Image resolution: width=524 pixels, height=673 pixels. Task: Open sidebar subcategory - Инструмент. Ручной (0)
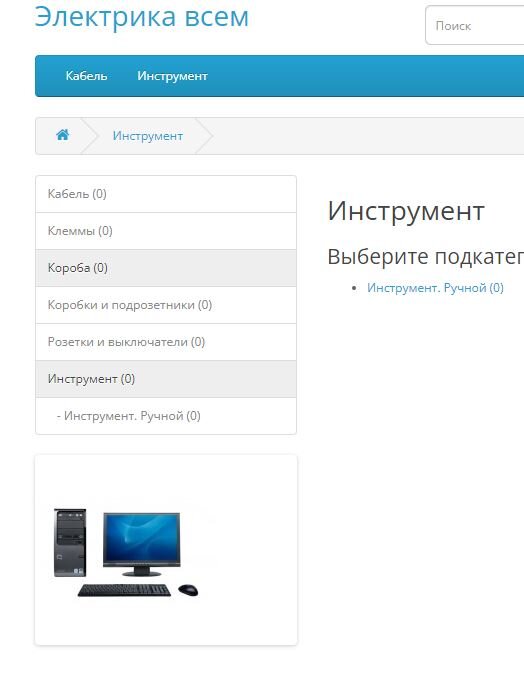click(166, 416)
